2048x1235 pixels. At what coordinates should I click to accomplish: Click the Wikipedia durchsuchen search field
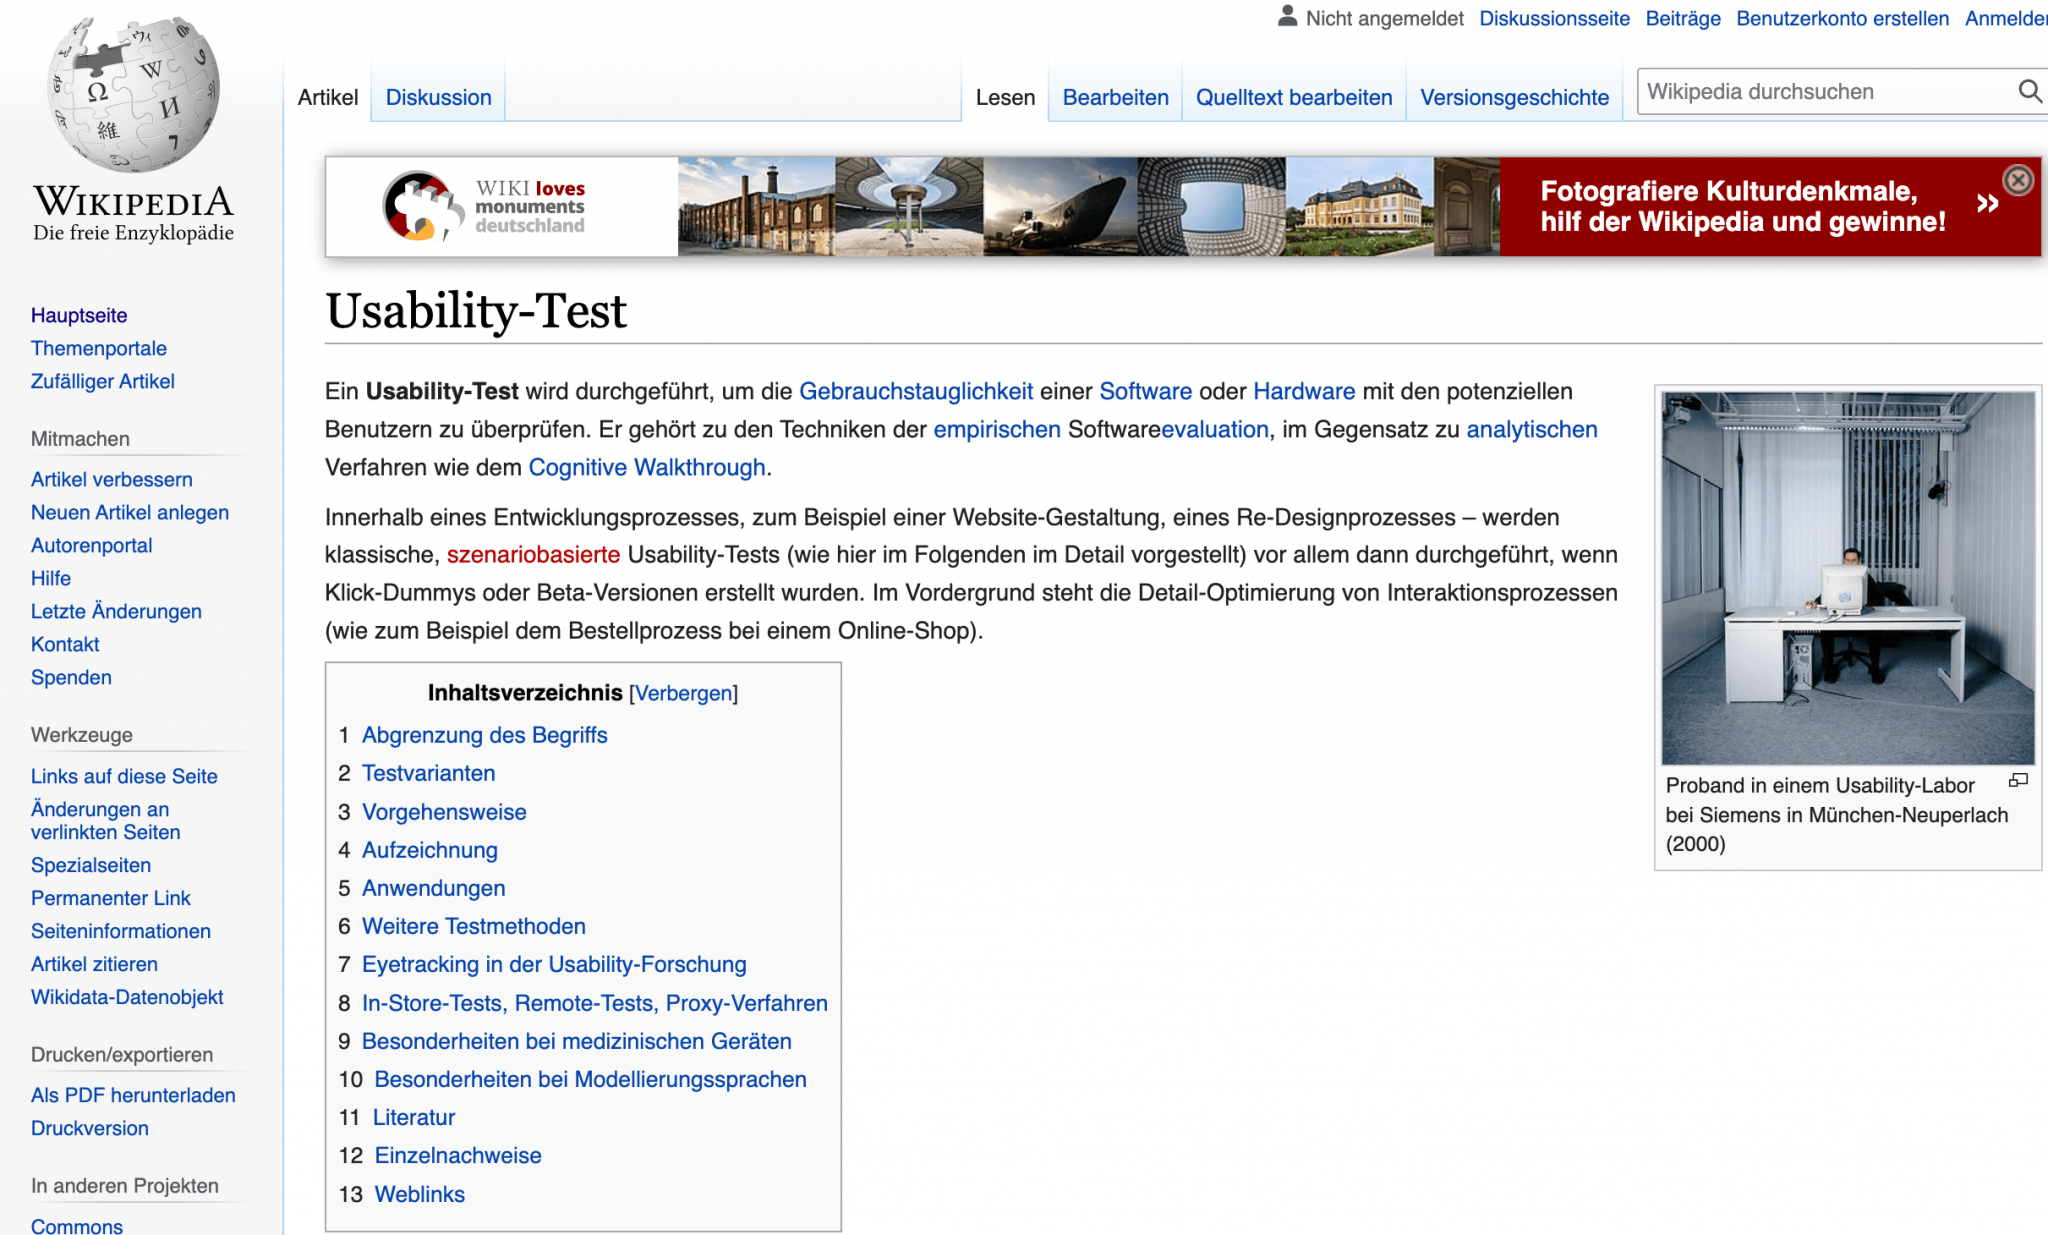[1820, 91]
